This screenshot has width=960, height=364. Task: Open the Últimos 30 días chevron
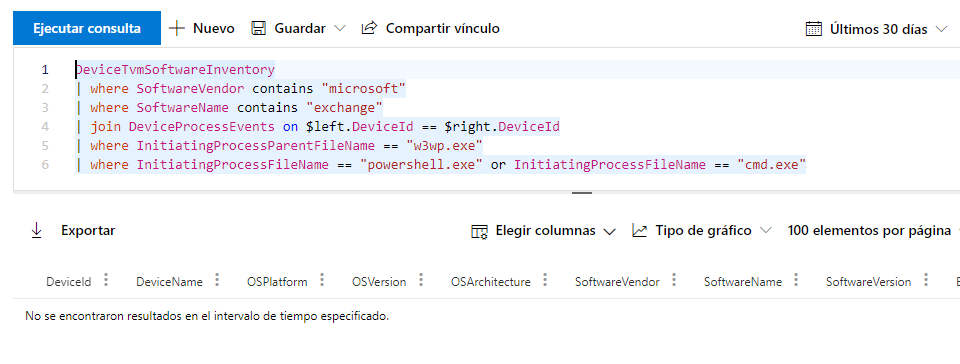click(942, 29)
